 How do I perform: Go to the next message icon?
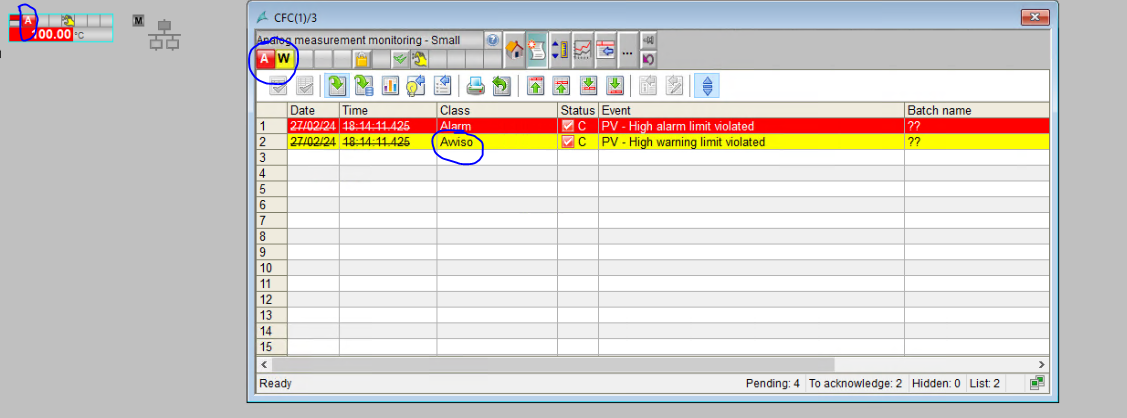coord(588,86)
